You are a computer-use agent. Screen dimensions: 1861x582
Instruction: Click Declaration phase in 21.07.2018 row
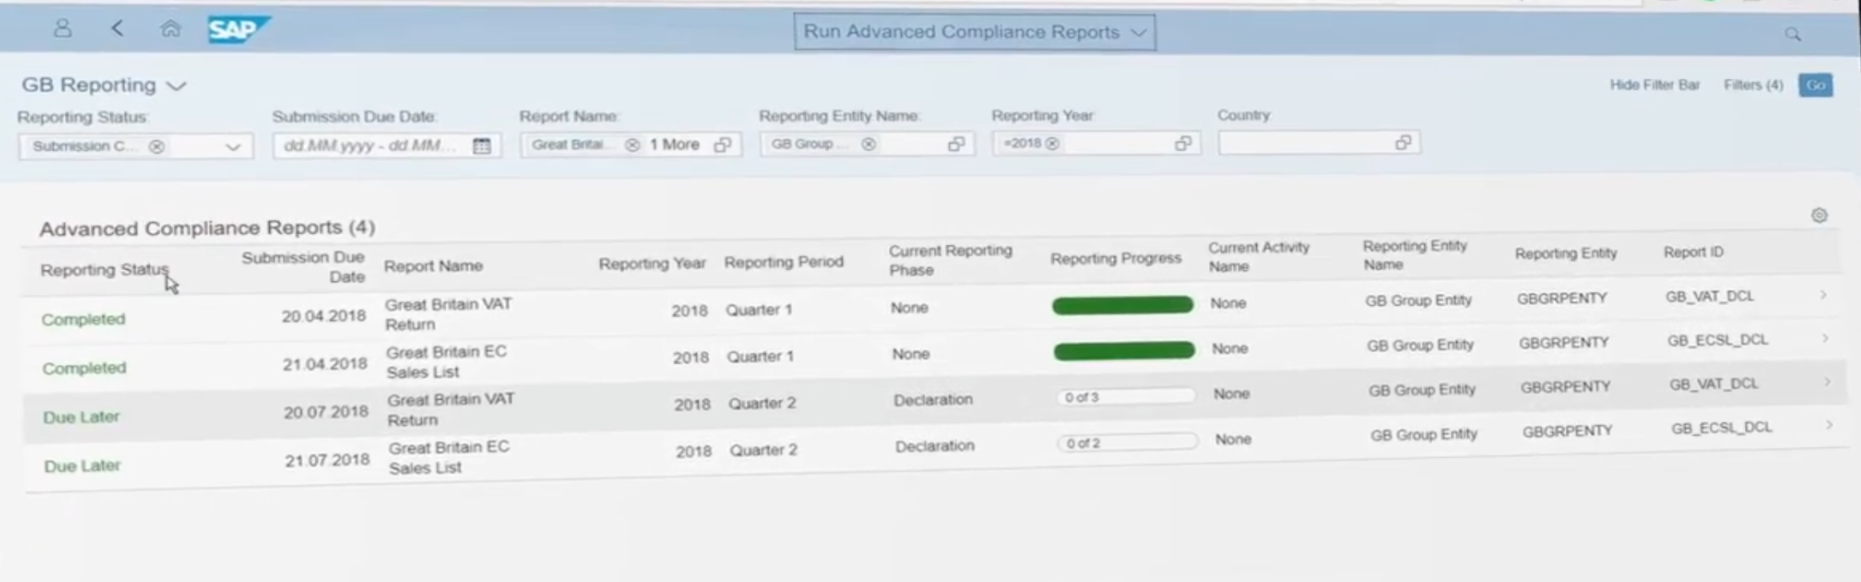[x=934, y=446]
